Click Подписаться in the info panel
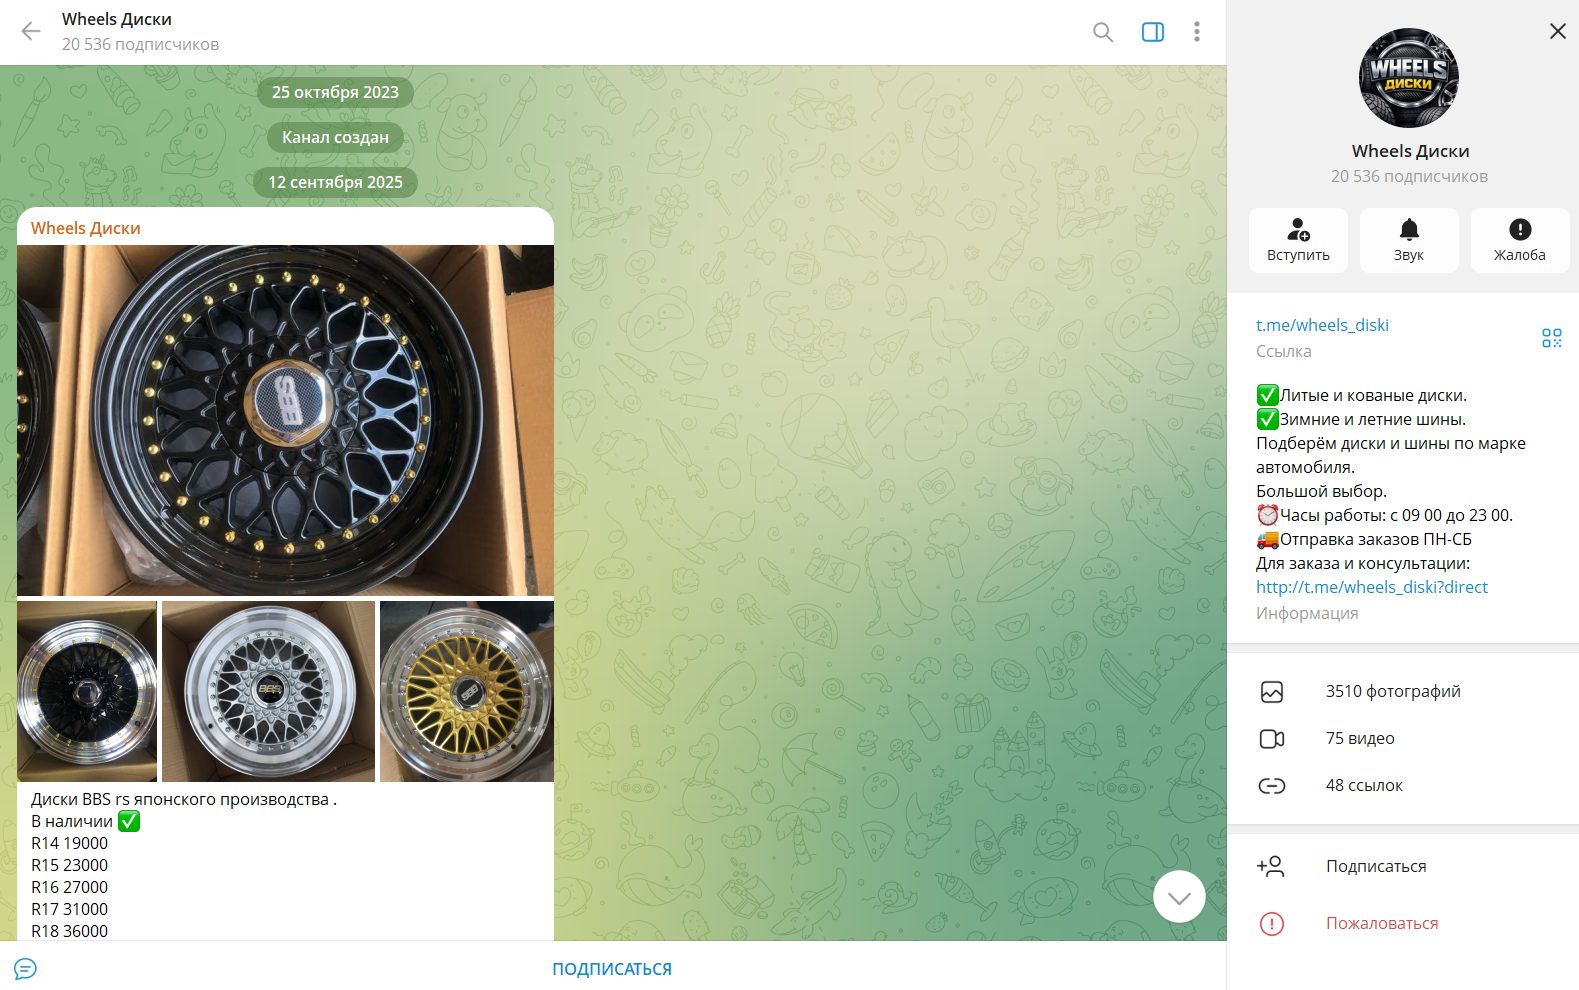Viewport: 1579px width, 990px height. click(1375, 866)
